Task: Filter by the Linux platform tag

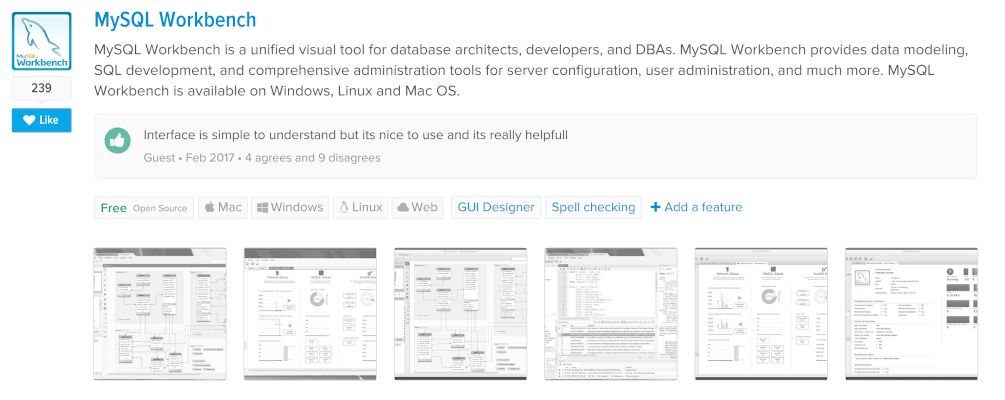Action: [x=360, y=208]
